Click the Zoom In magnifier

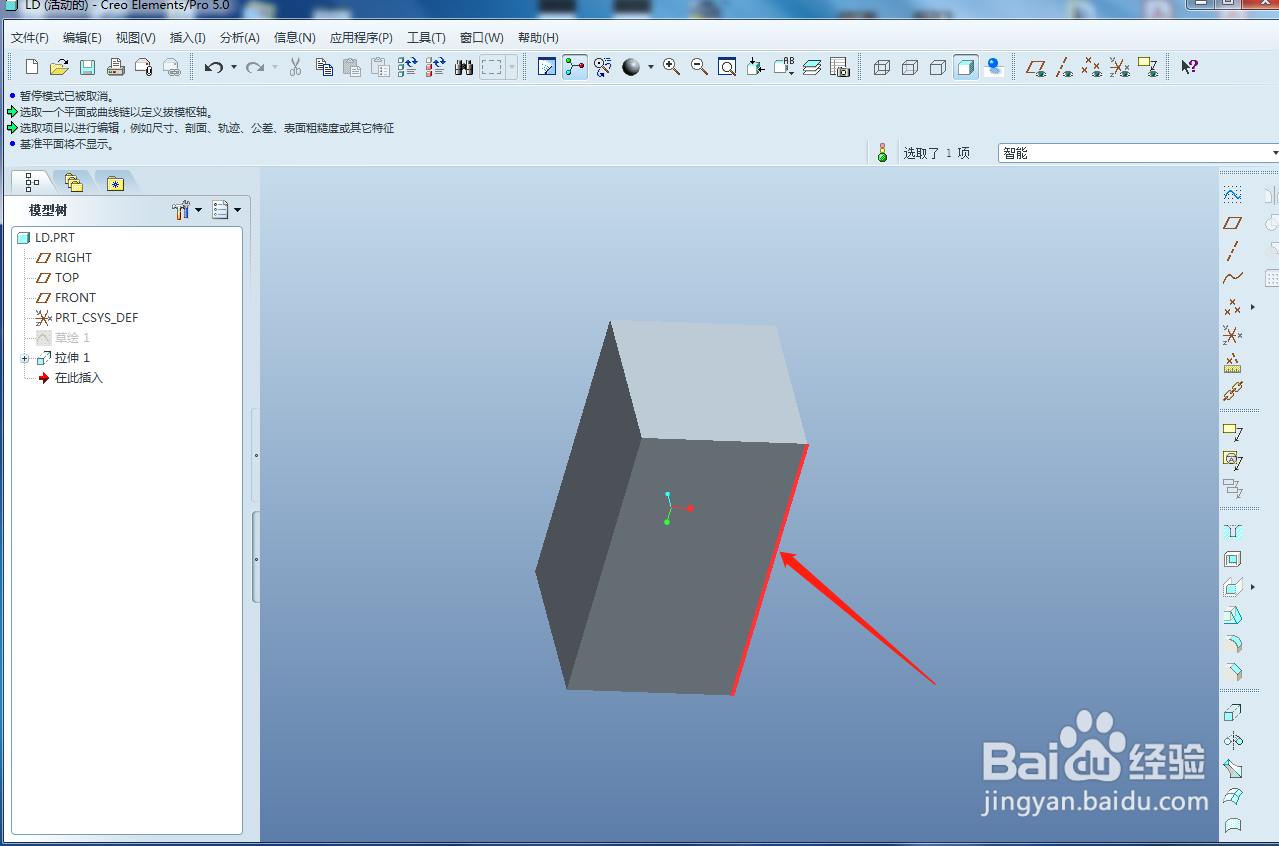(672, 67)
